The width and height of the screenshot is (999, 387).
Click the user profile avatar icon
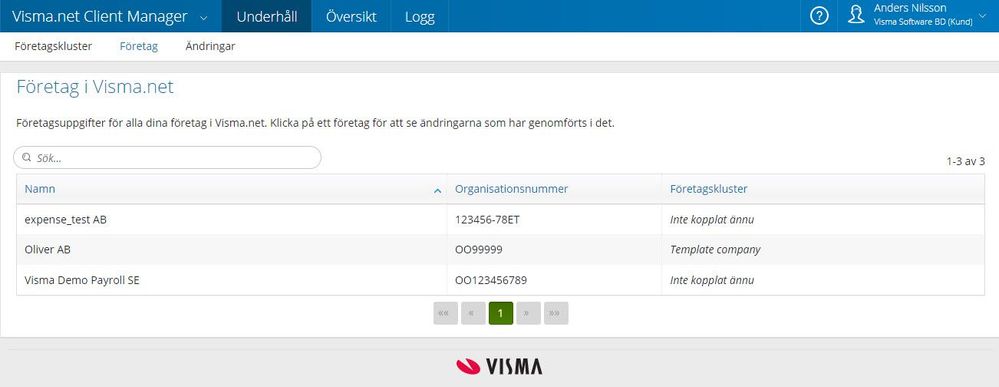click(x=856, y=15)
